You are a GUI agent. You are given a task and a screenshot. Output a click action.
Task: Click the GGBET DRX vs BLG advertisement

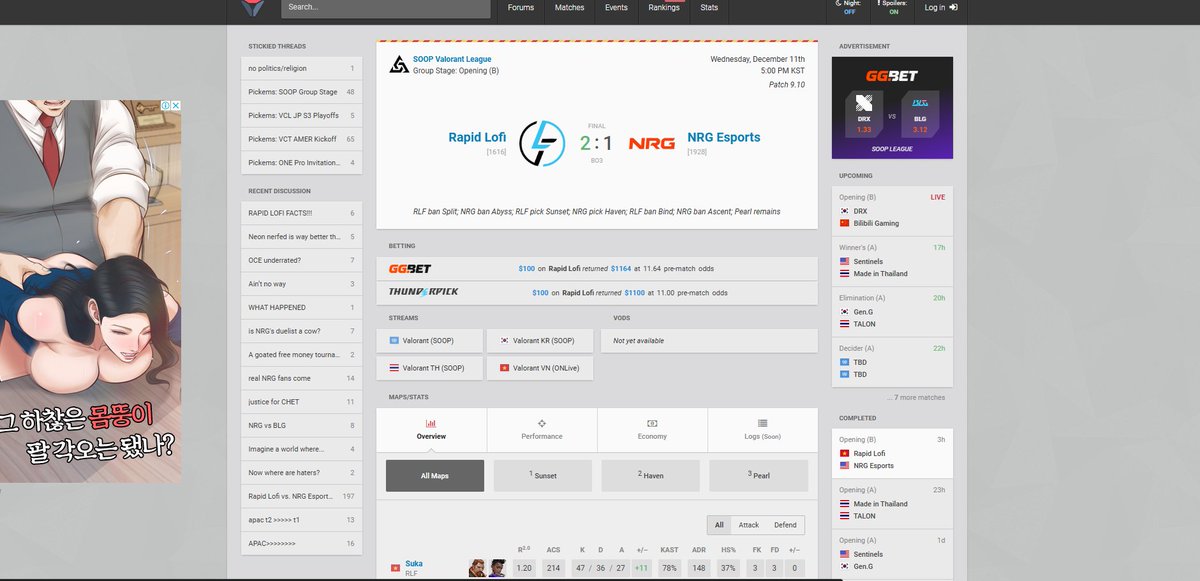click(892, 108)
